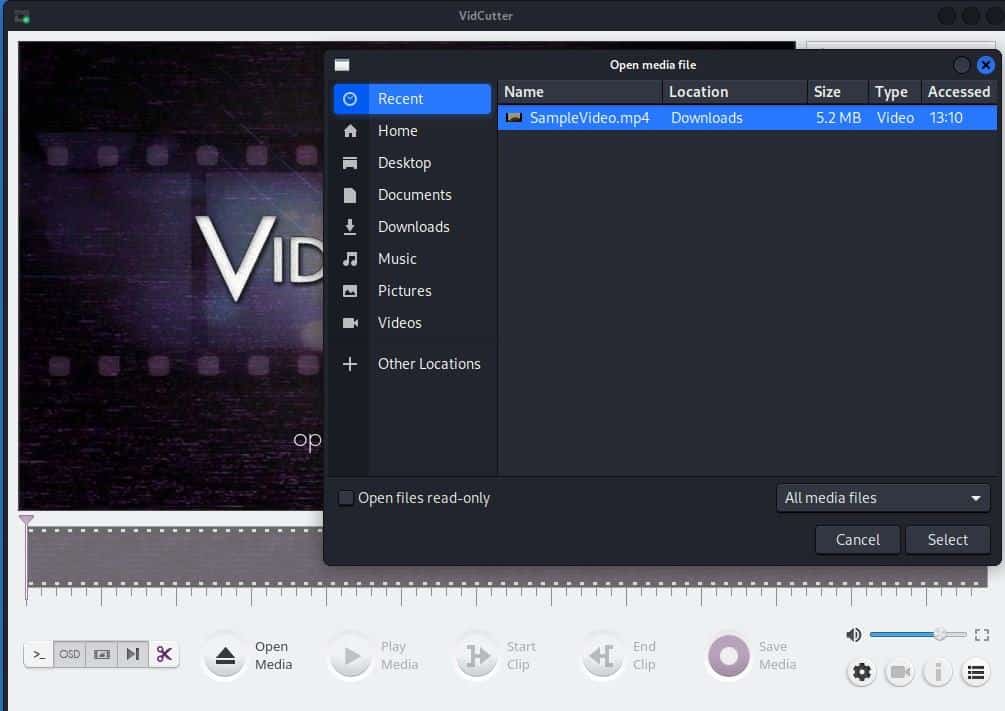
Task: Adjust the volume slider
Action: 918,635
